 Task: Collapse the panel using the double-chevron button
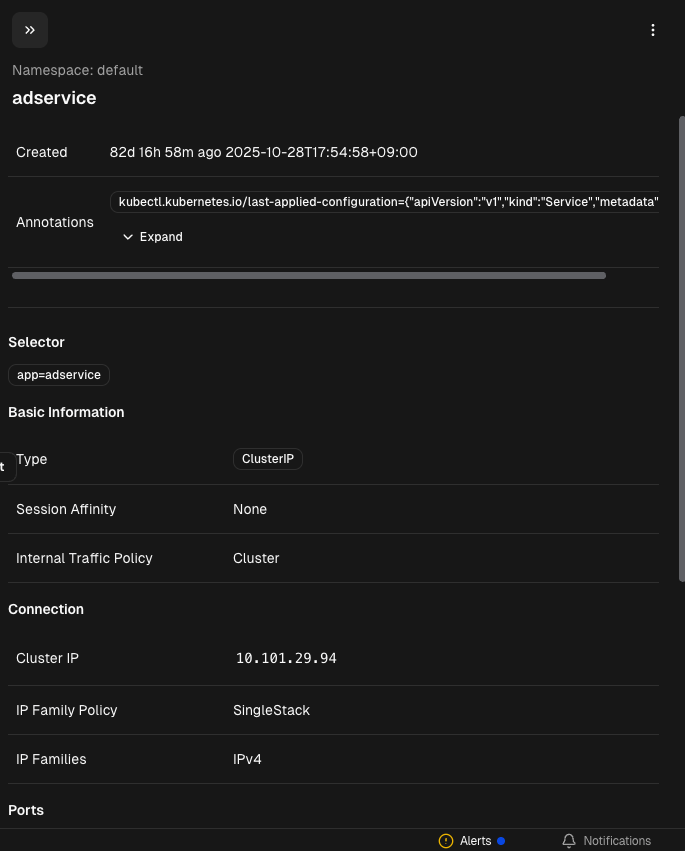point(30,30)
